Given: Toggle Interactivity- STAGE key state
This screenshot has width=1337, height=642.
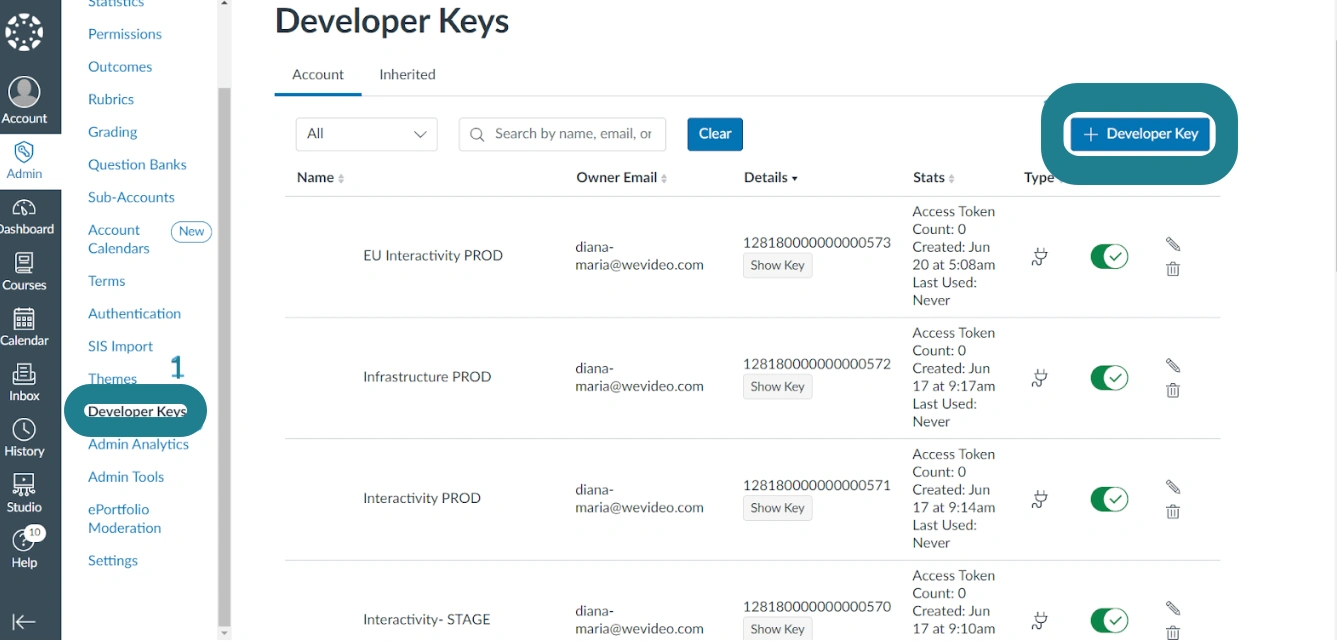Looking at the screenshot, I should tap(1109, 620).
